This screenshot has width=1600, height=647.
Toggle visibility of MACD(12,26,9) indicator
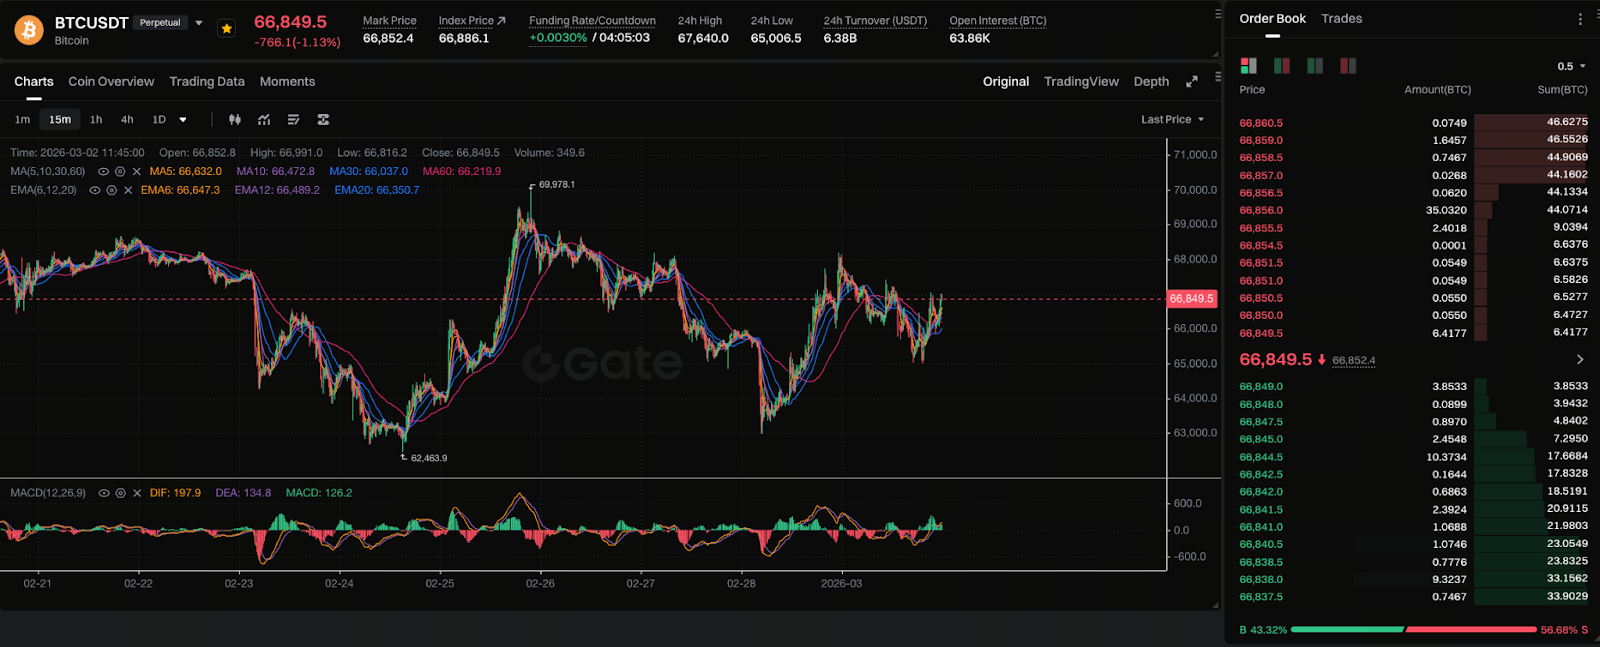(x=104, y=493)
